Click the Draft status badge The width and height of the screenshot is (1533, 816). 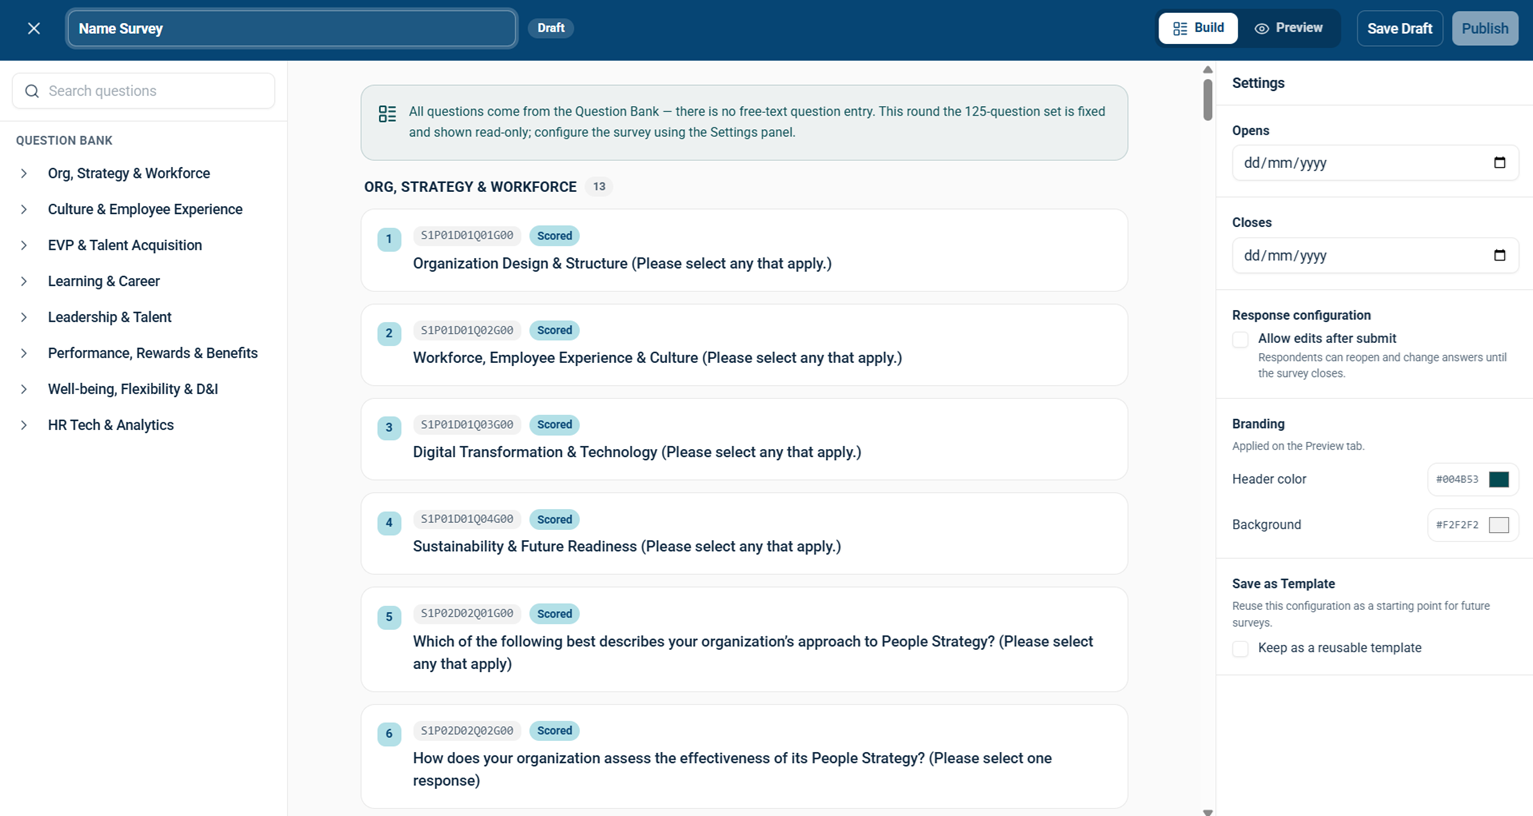click(551, 28)
